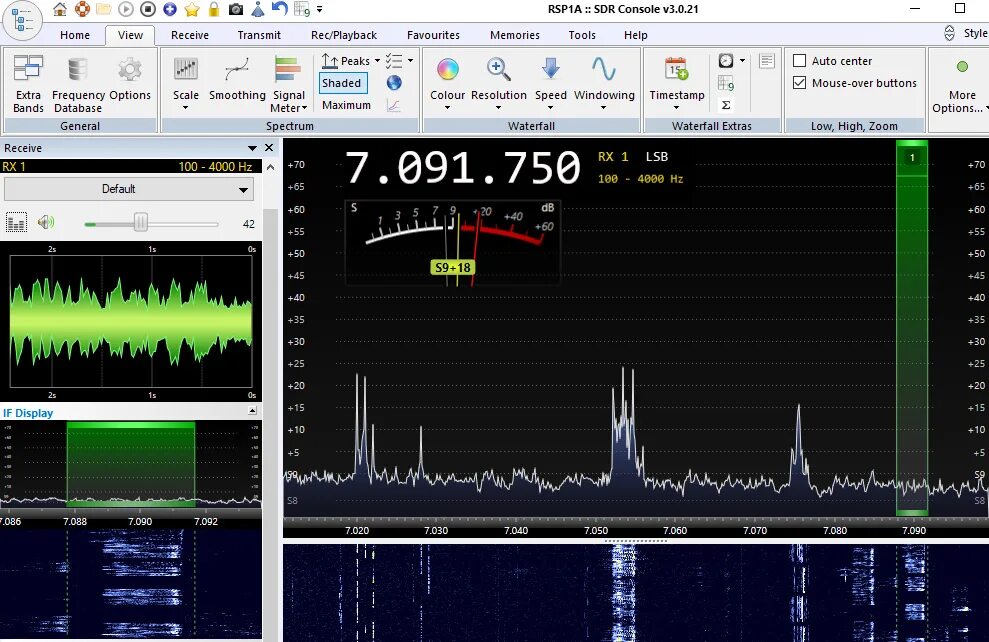The width and height of the screenshot is (989, 642).
Task: Click the camera screenshot icon
Action: (236, 9)
